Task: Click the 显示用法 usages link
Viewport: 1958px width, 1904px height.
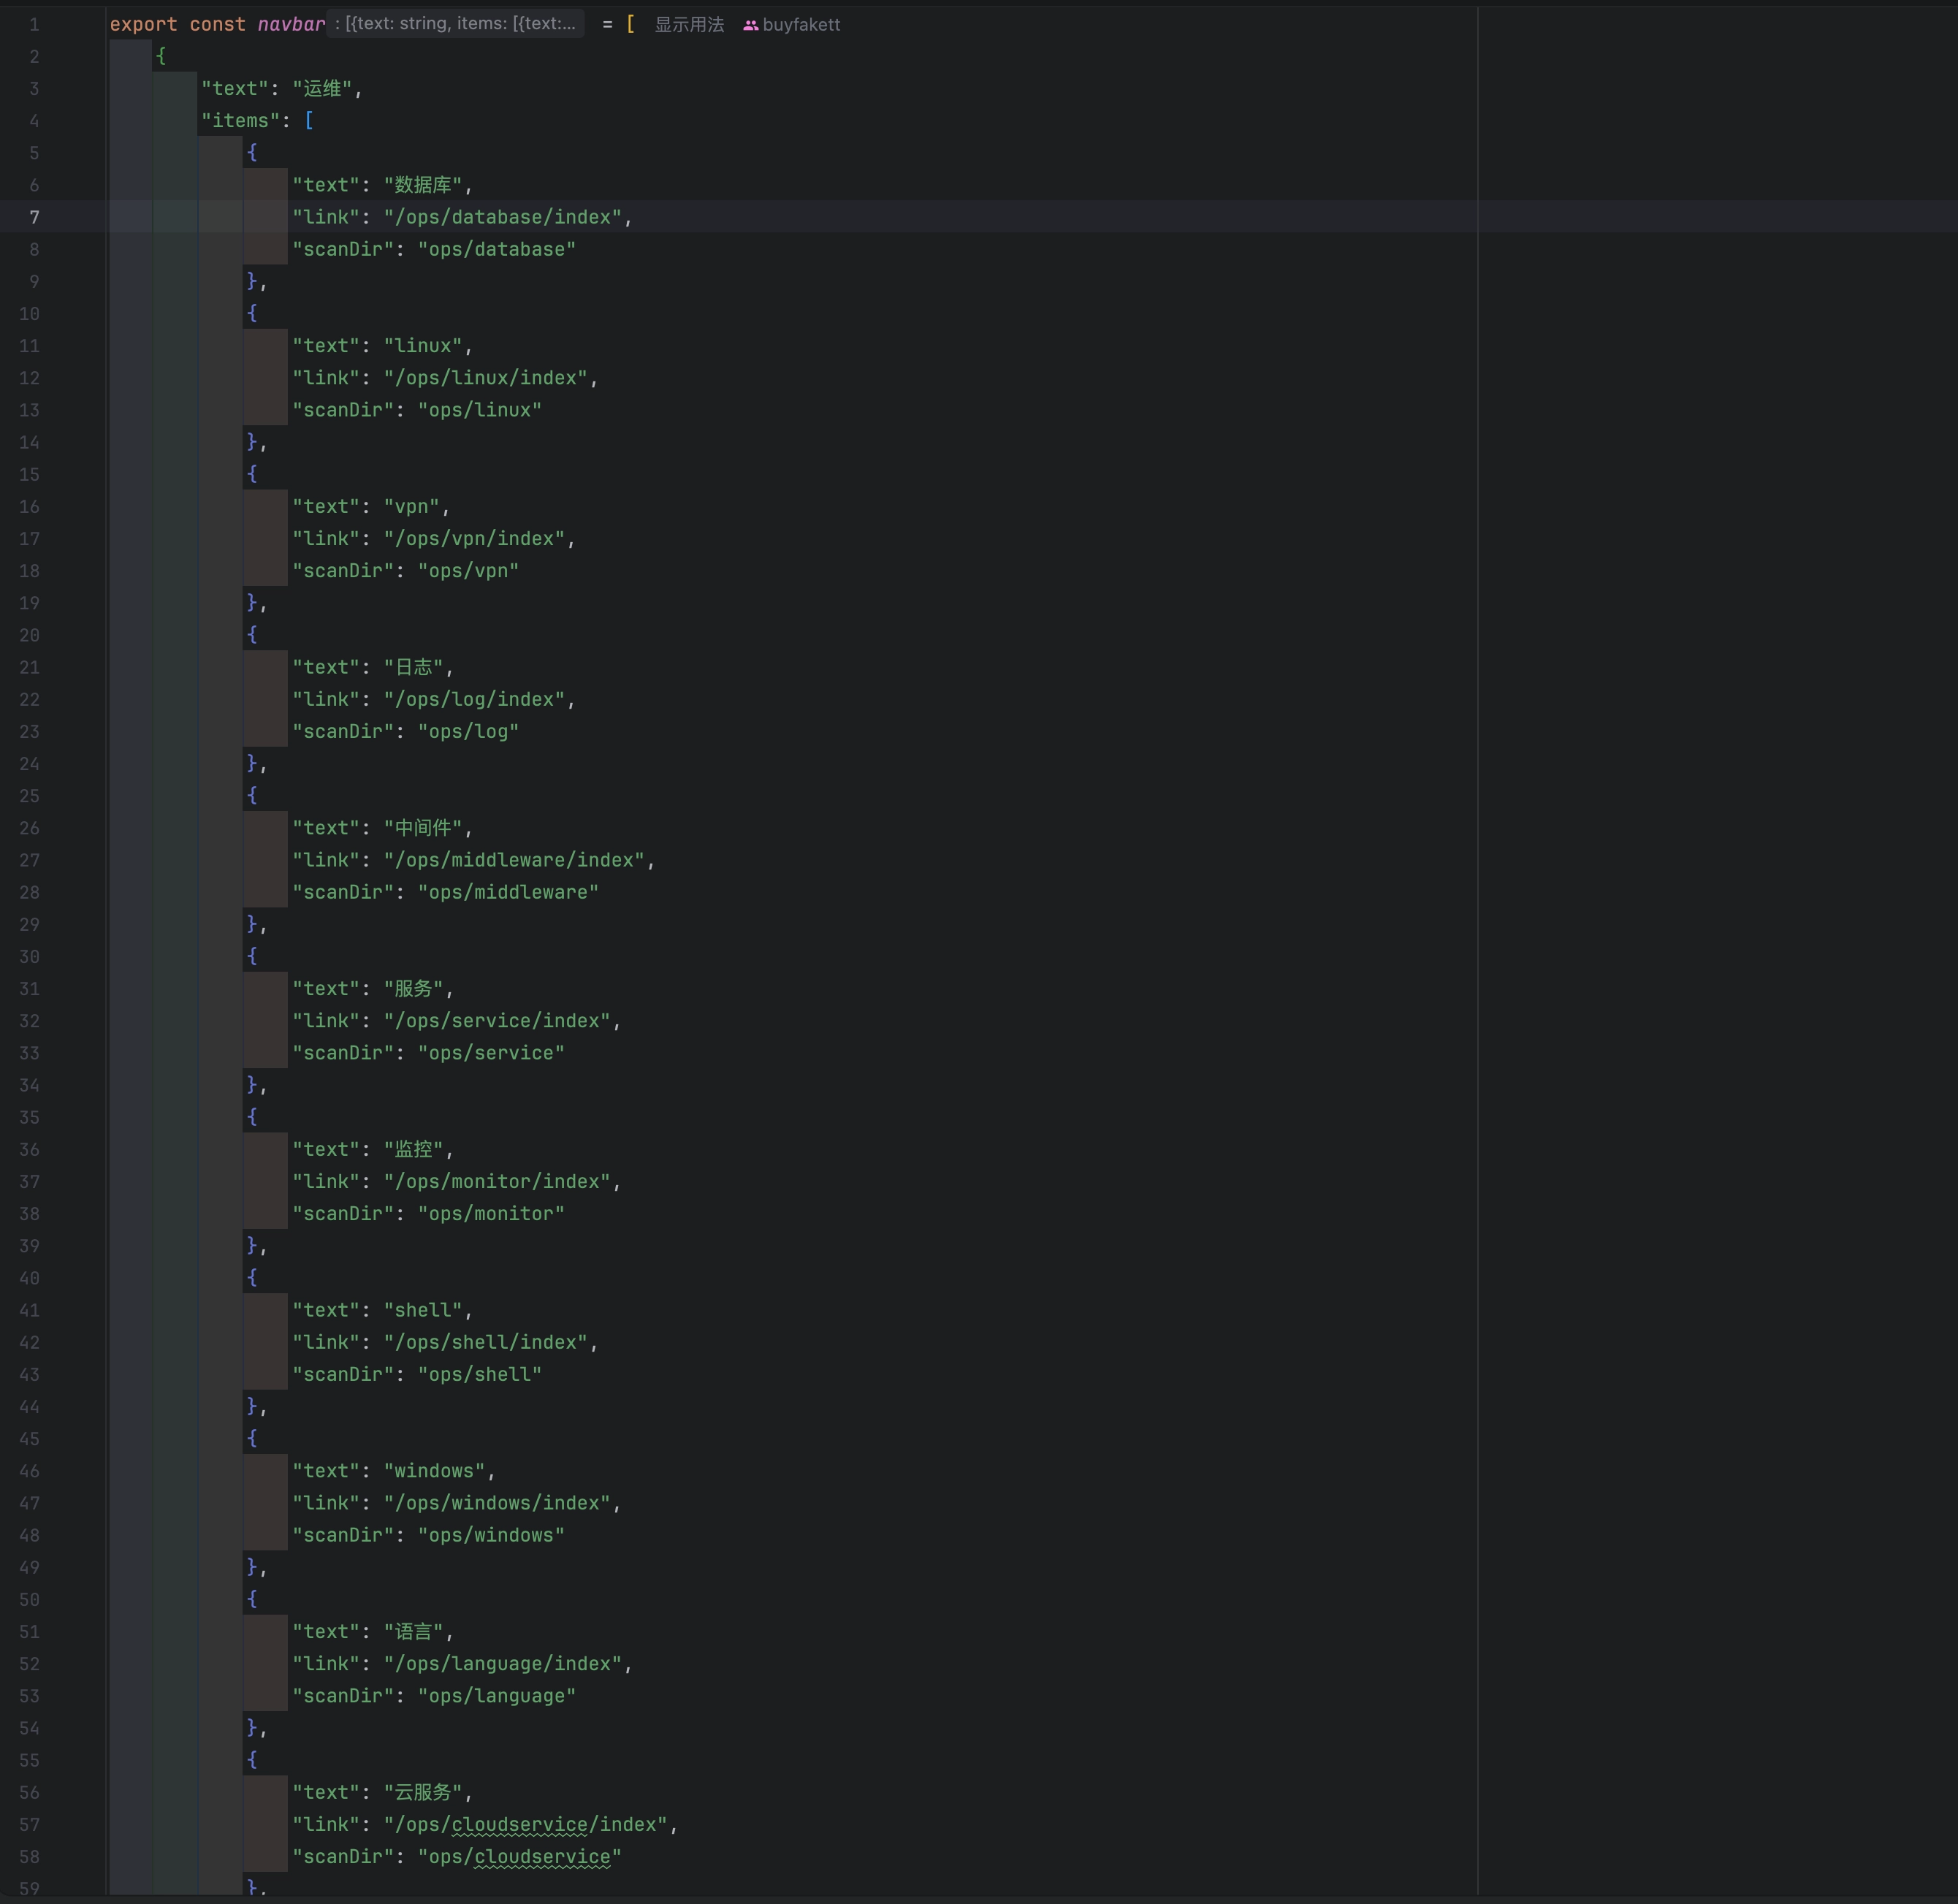Action: 688,25
